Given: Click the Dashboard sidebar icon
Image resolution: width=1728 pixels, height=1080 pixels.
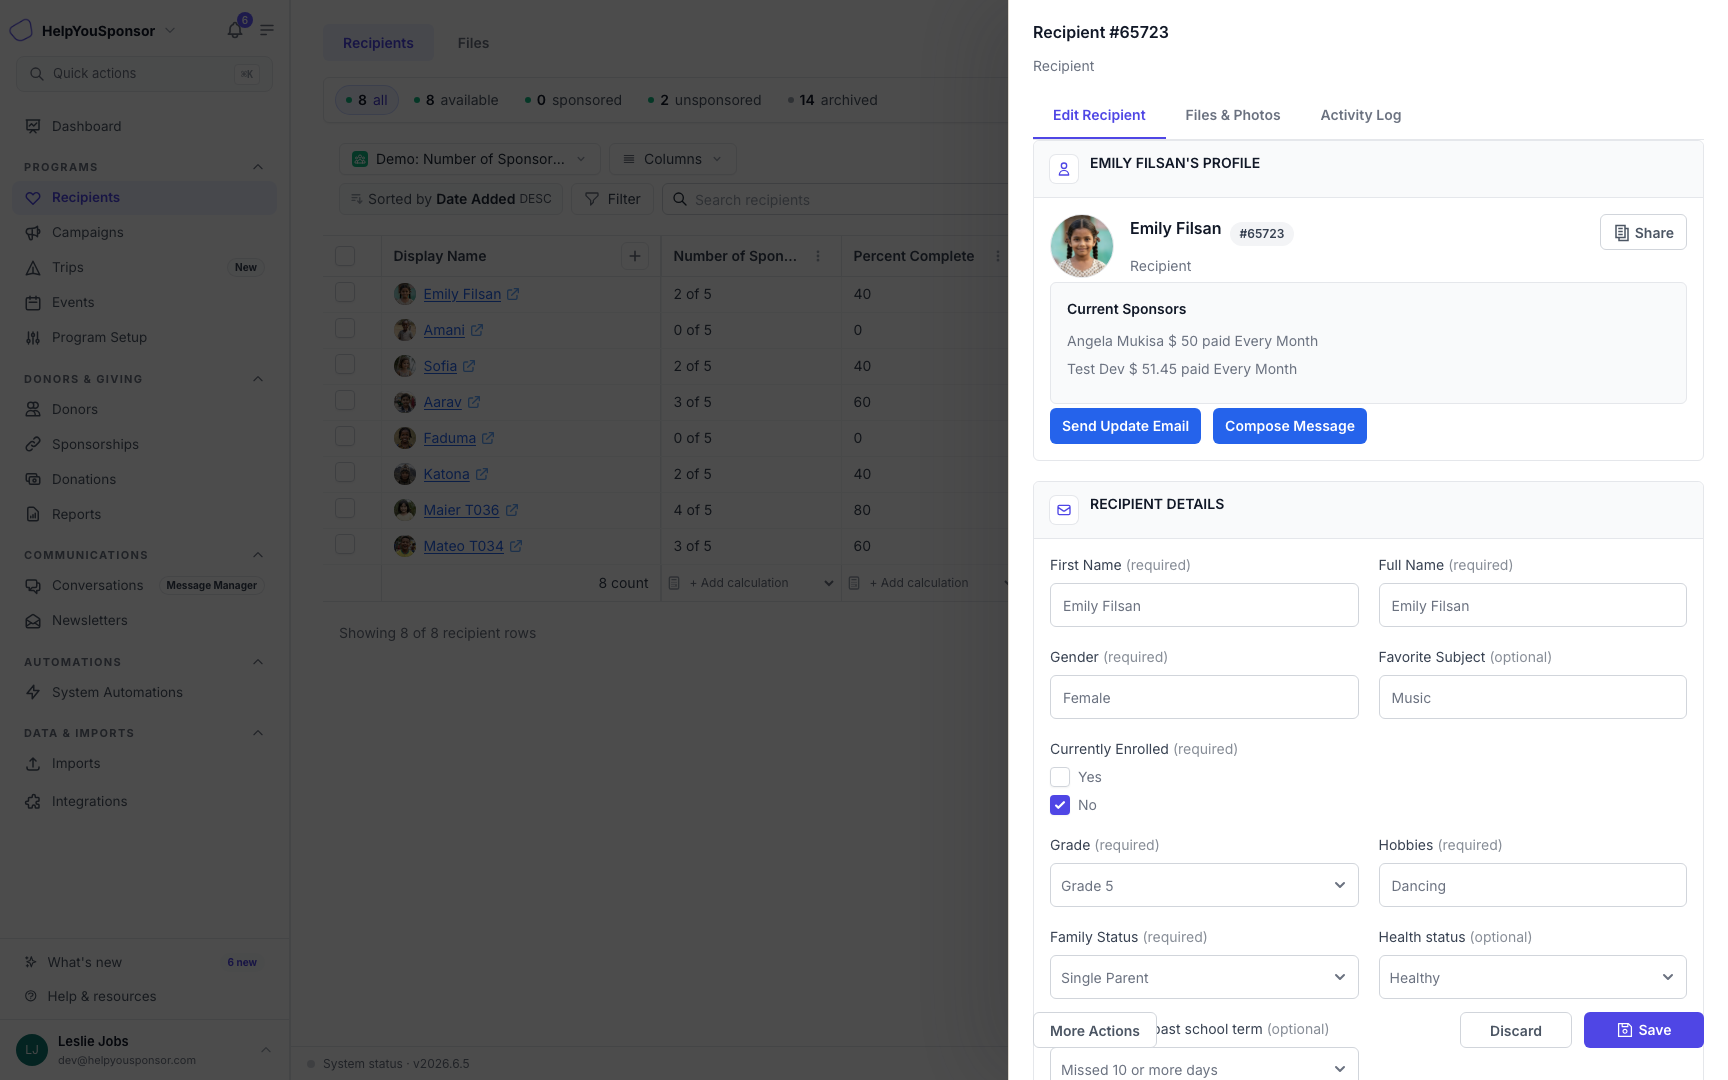Looking at the screenshot, I should point(33,126).
